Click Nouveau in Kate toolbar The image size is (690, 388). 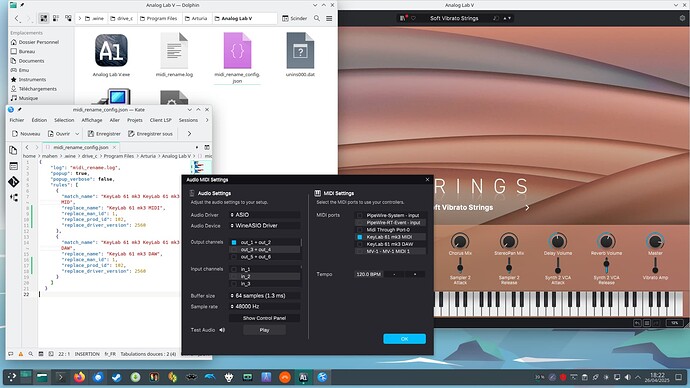[x=26, y=134]
